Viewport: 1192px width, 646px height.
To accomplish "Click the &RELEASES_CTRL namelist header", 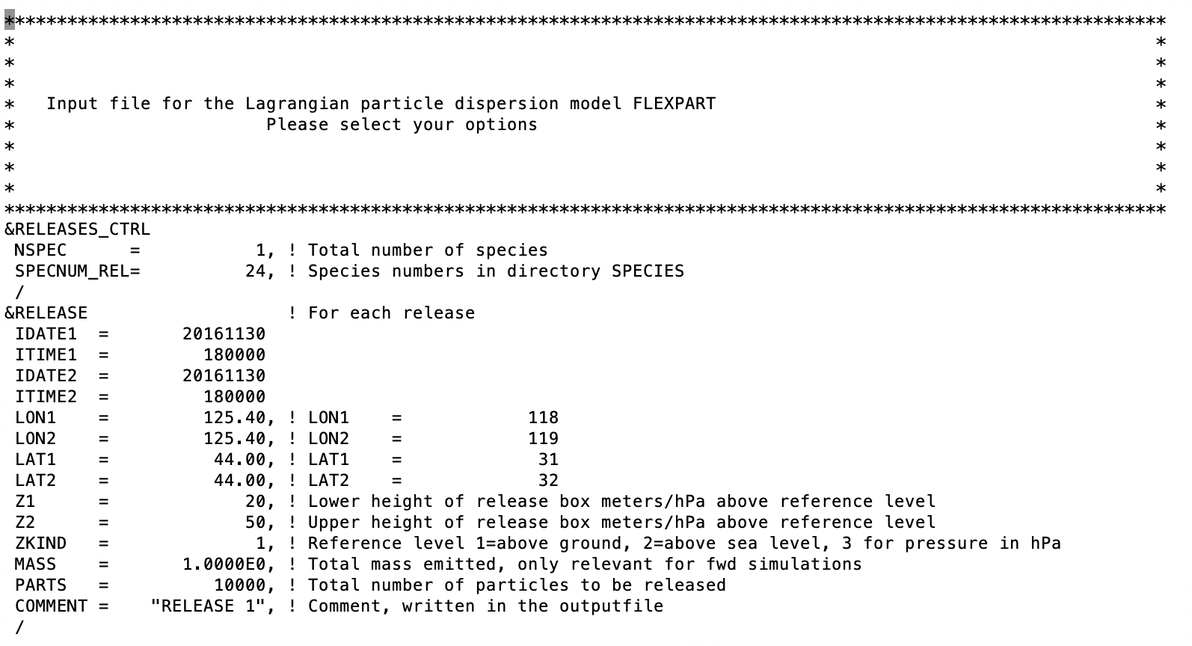I will (x=77, y=229).
